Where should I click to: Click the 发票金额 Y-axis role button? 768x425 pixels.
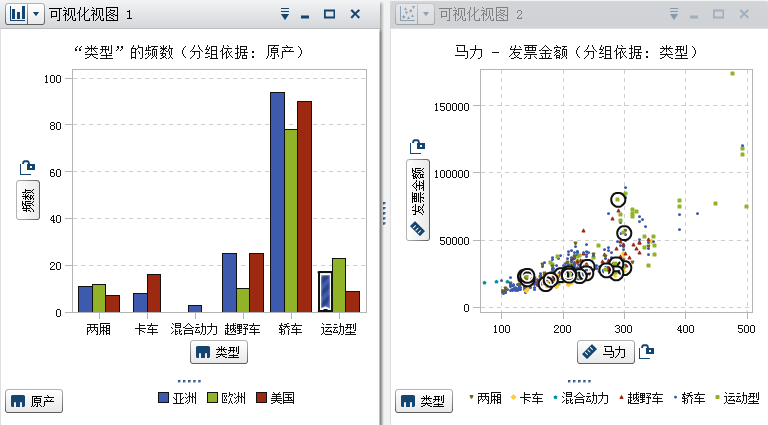(418, 200)
